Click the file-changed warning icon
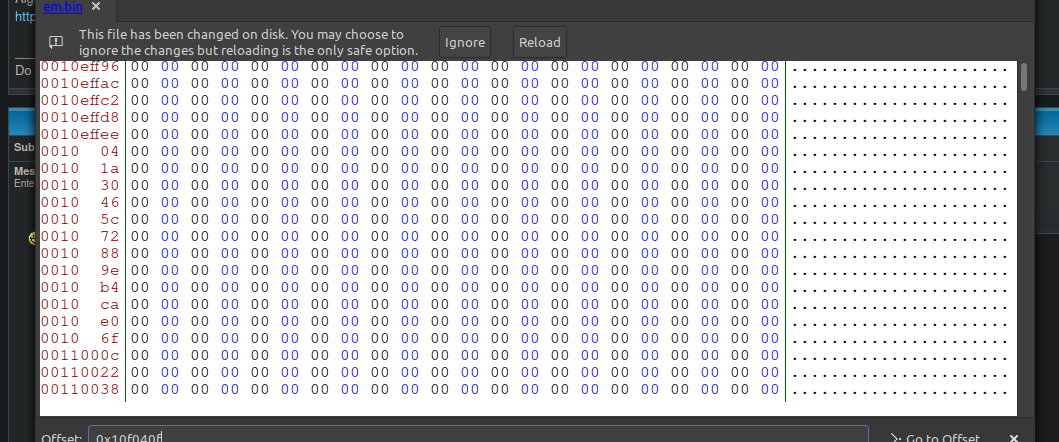Viewport: 1059px width, 442px height. click(x=56, y=42)
